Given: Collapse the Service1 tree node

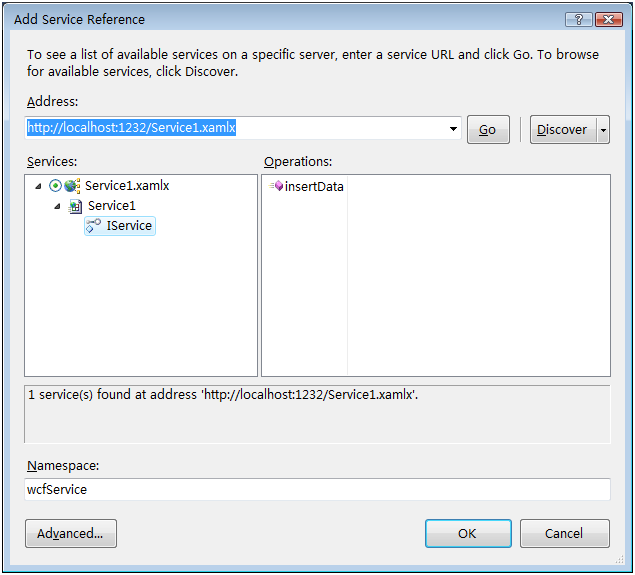Looking at the screenshot, I should pyautogui.click(x=57, y=207).
